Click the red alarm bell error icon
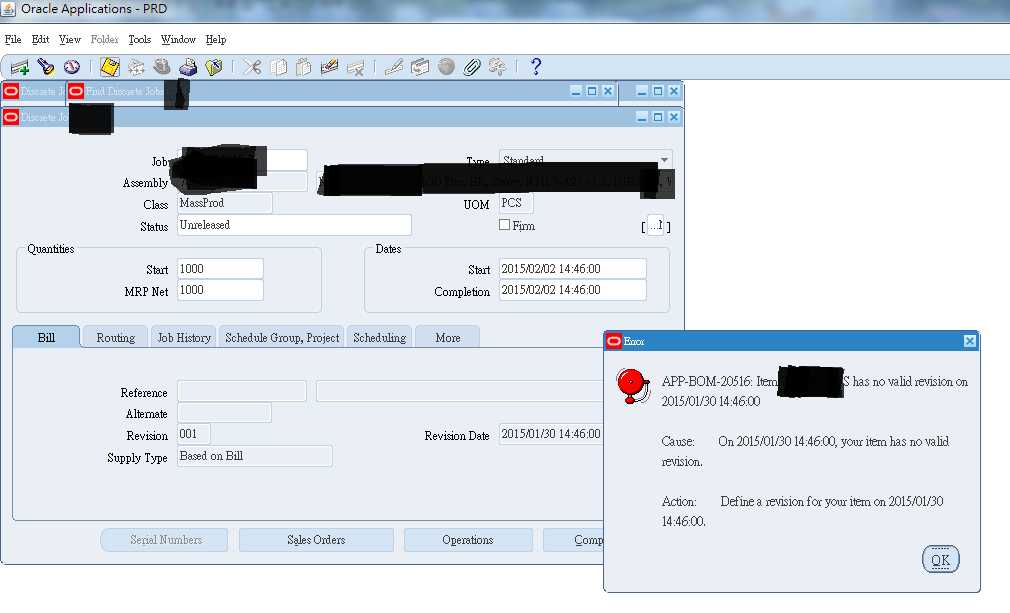The height and width of the screenshot is (613, 1010). pos(632,386)
